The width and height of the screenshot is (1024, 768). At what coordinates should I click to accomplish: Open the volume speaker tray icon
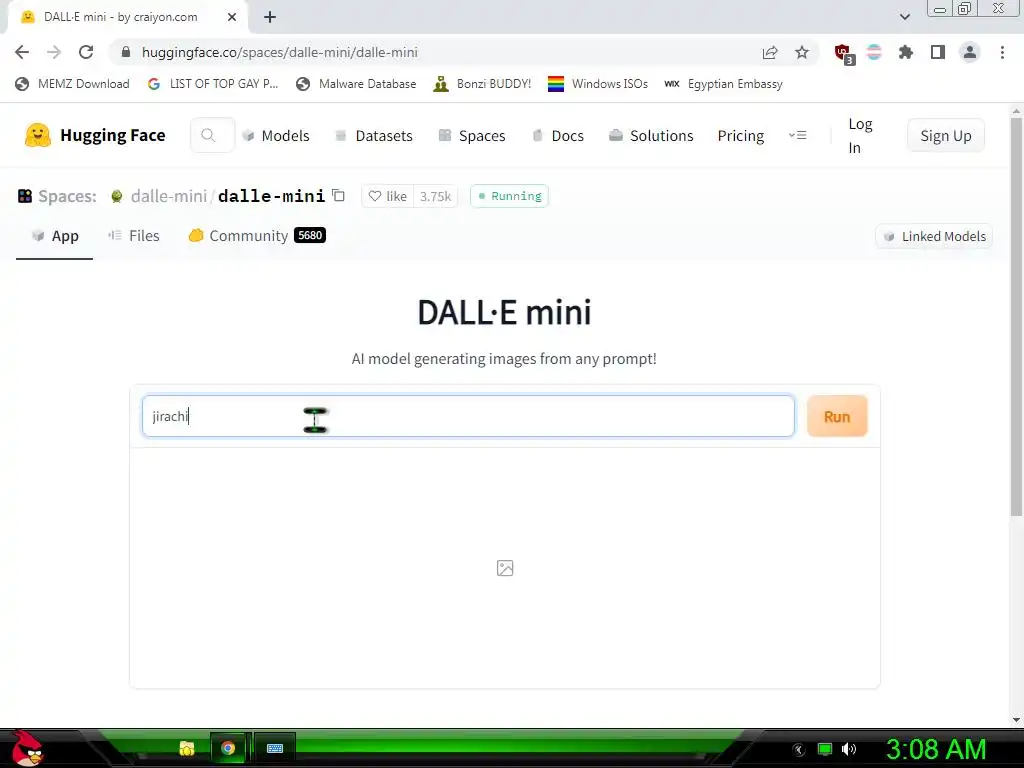(849, 749)
